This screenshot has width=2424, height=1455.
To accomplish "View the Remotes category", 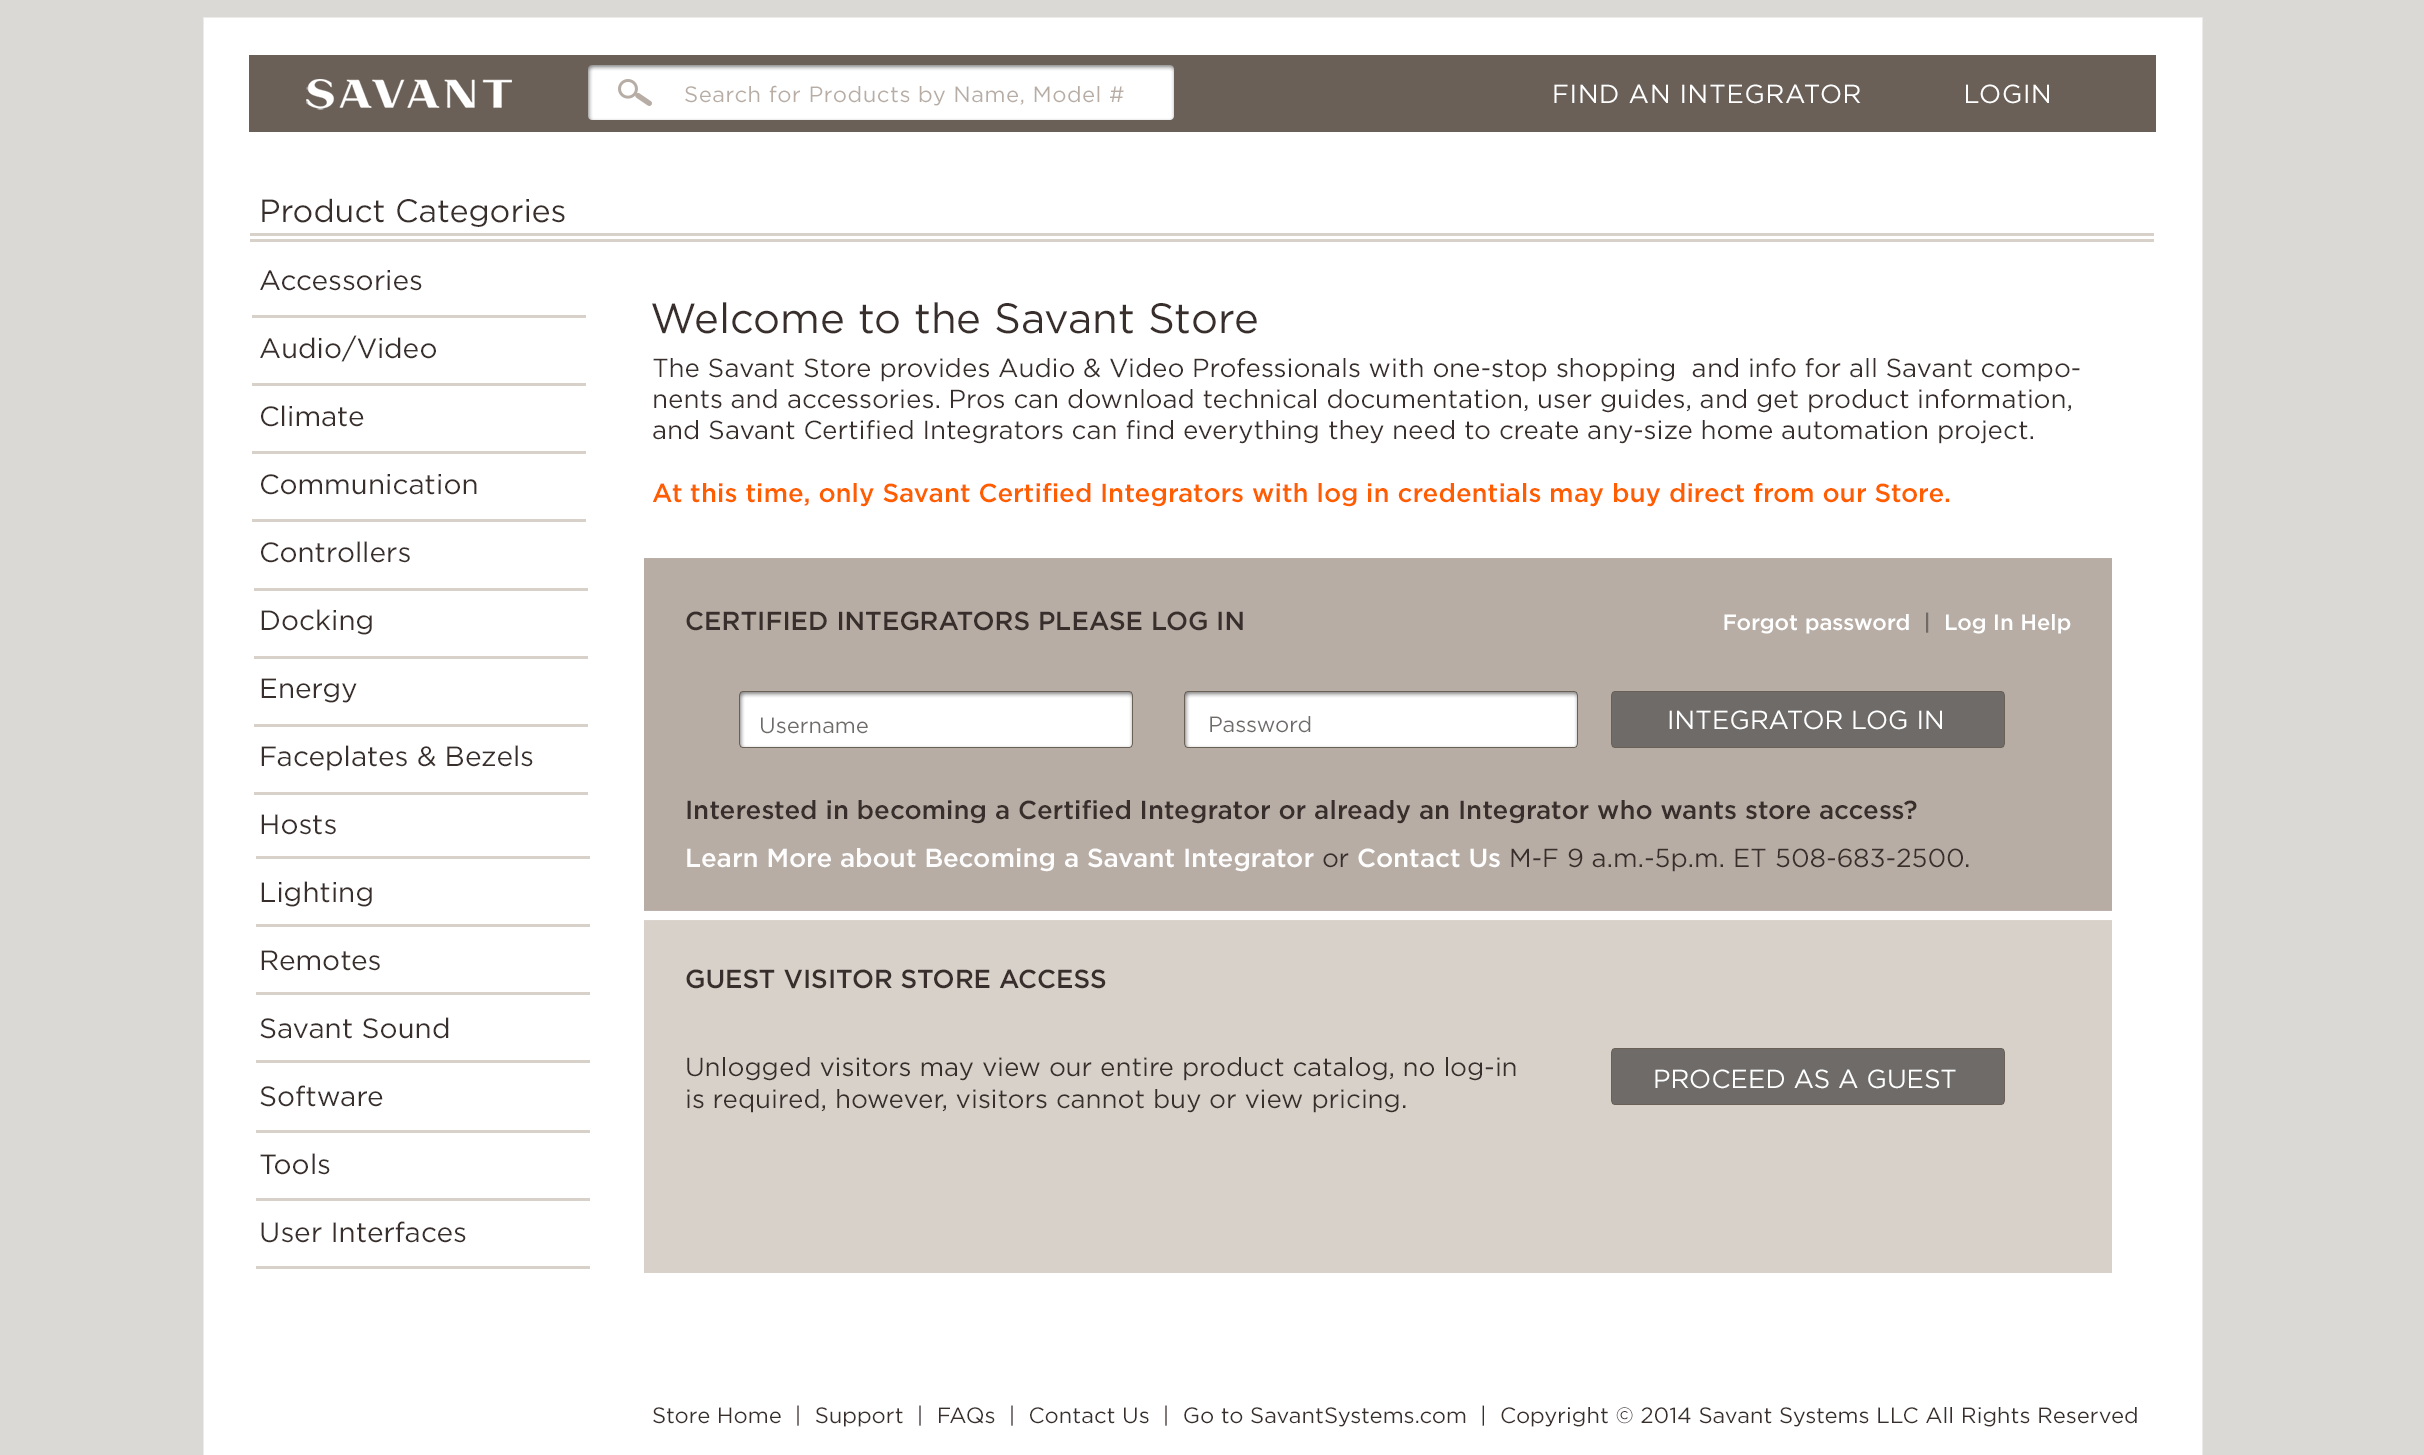I will tap(320, 960).
